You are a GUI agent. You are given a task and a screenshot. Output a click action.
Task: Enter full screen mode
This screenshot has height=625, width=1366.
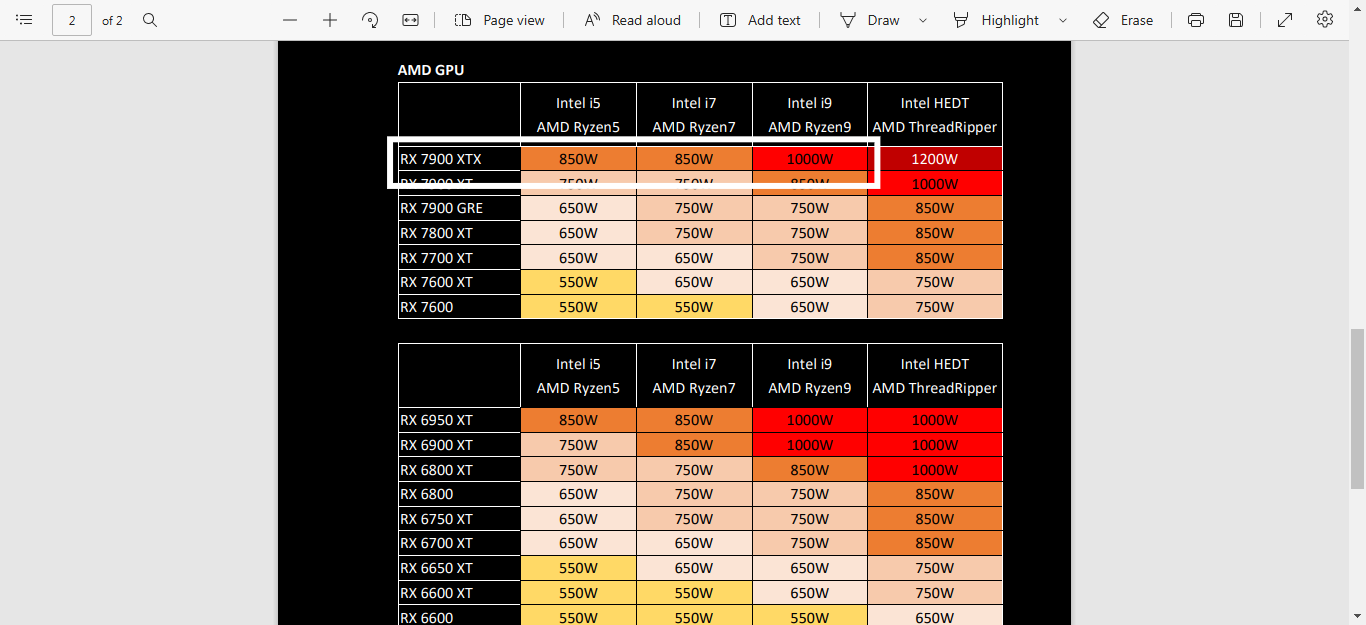1285,20
